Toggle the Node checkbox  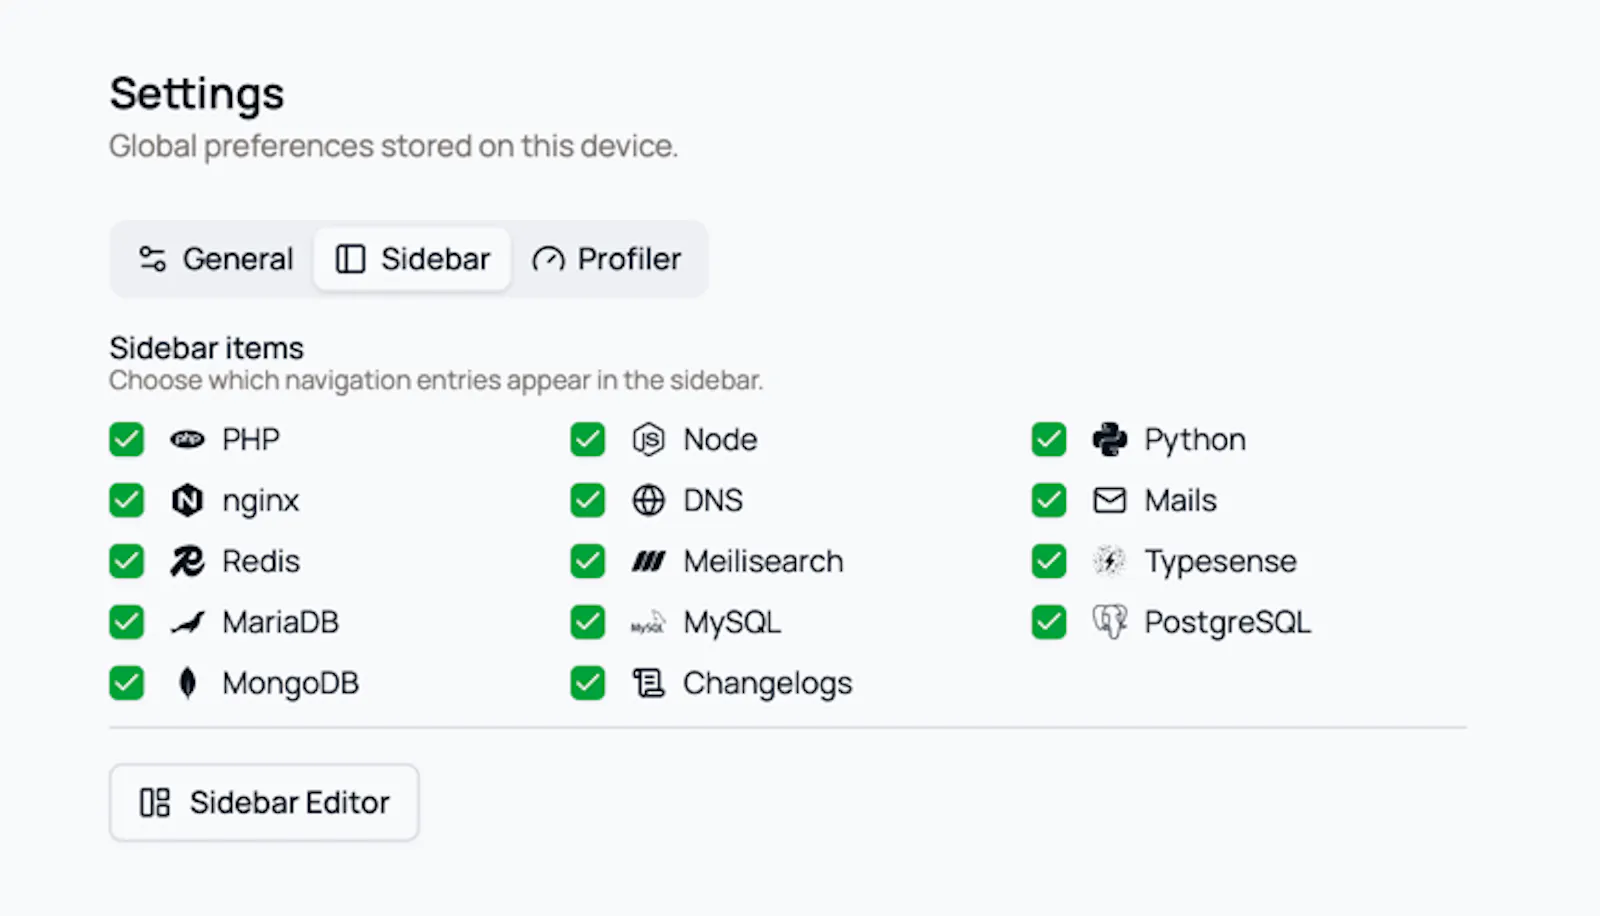point(588,439)
